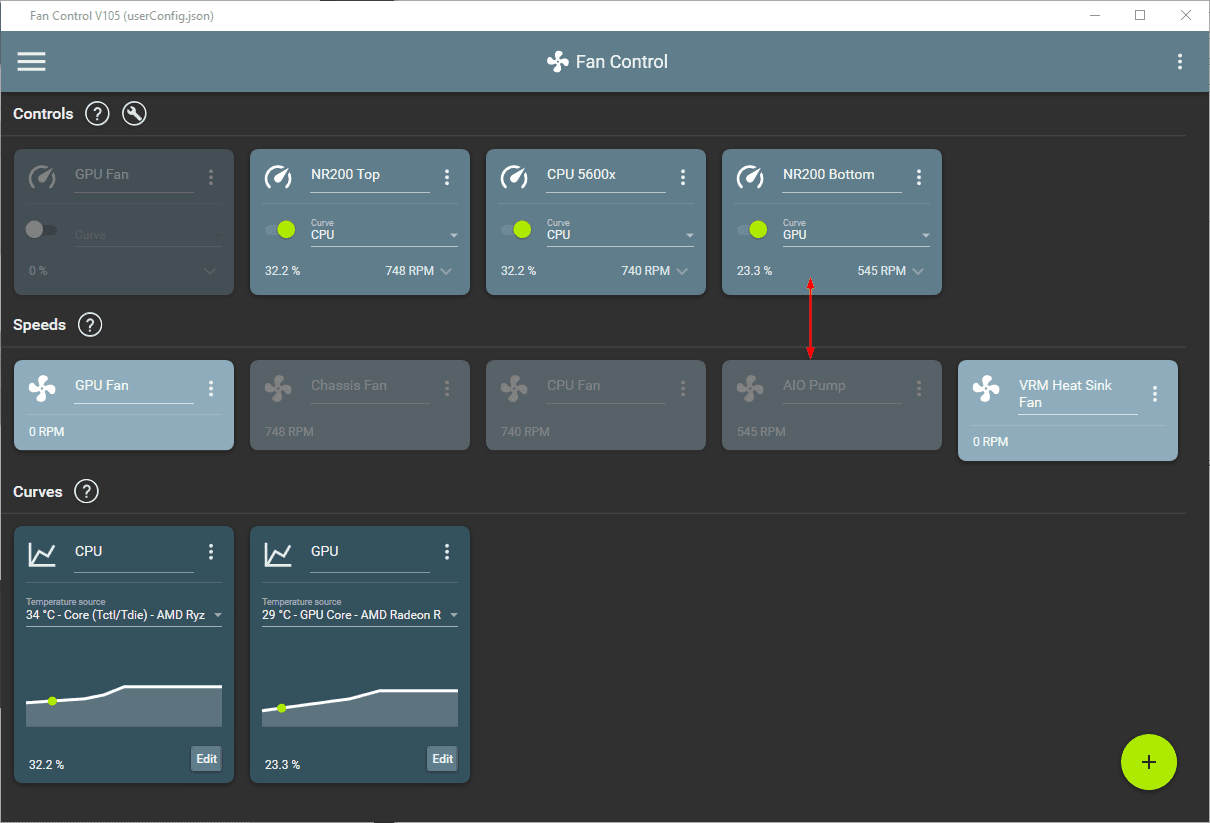Click the fan icon on Chassis Fan card

pyautogui.click(x=278, y=388)
